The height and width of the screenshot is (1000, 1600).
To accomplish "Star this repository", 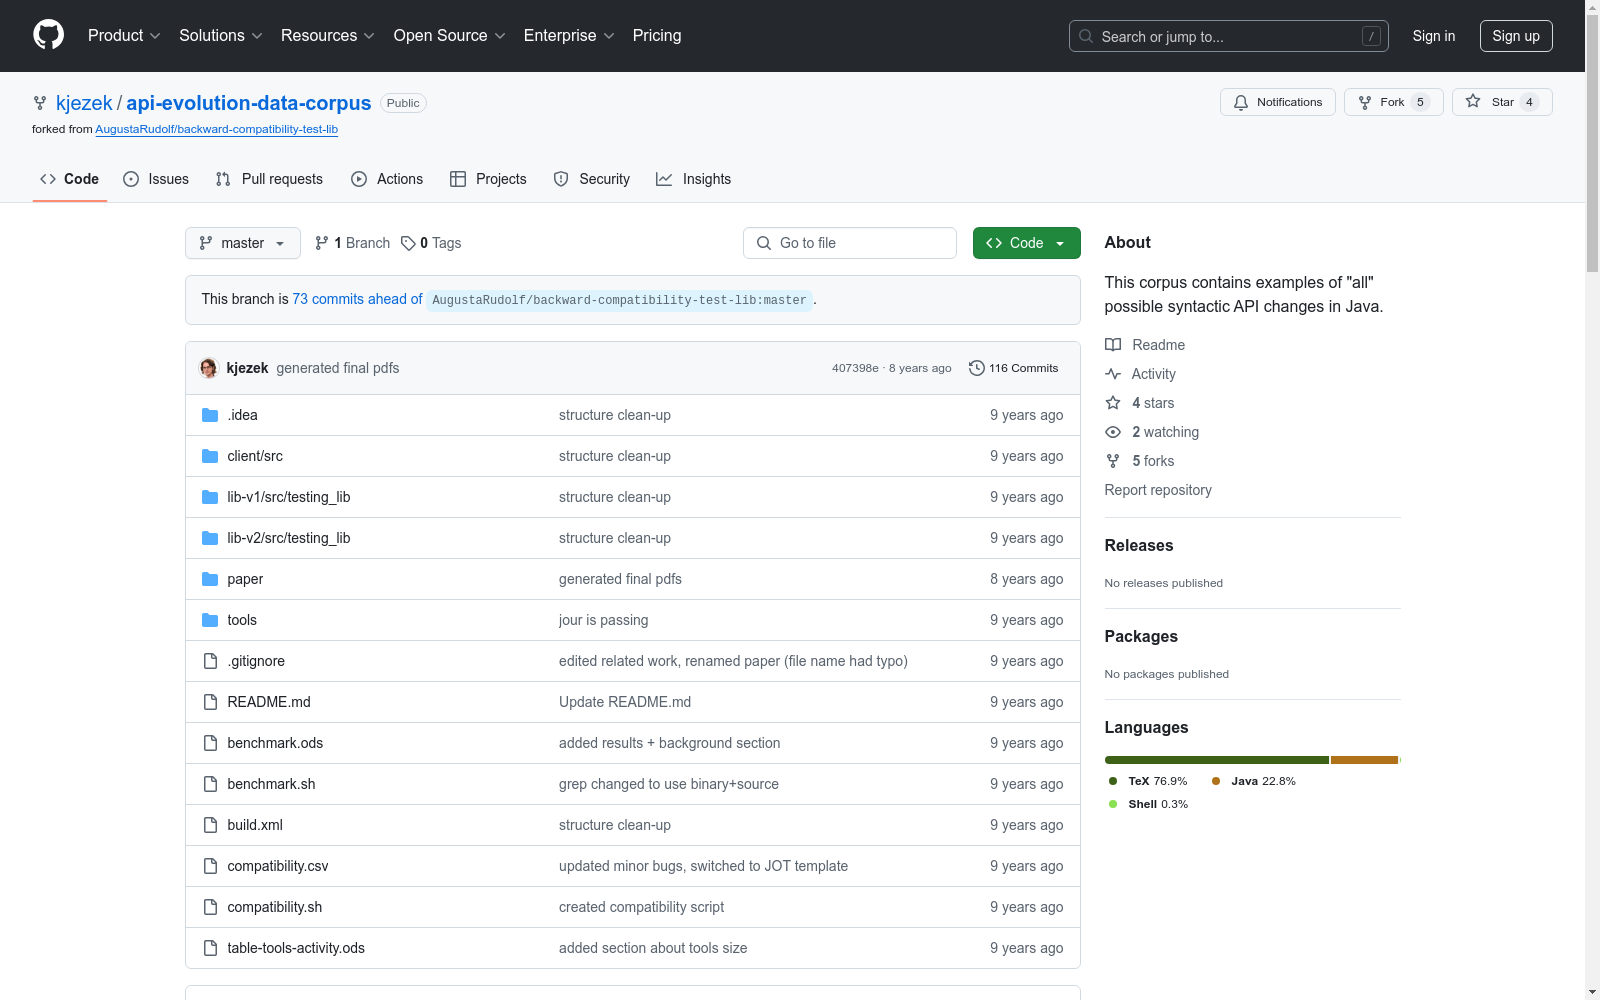I will [x=1502, y=102].
